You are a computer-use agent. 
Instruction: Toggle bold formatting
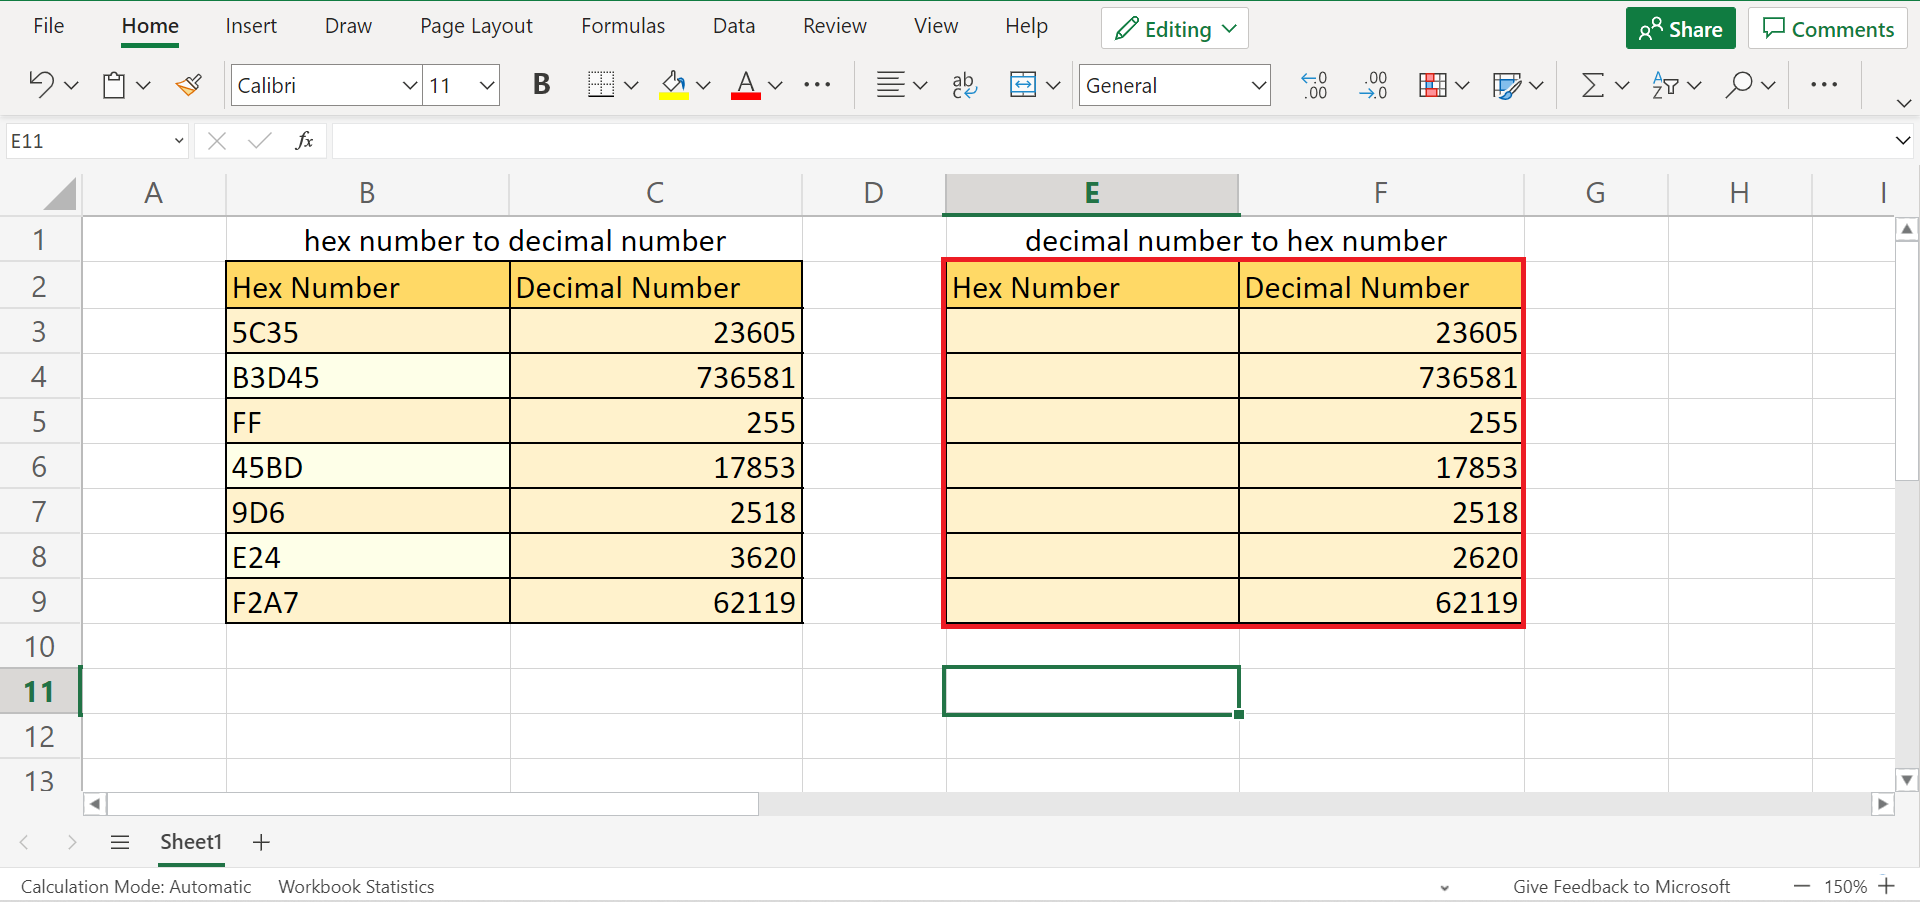click(x=541, y=84)
